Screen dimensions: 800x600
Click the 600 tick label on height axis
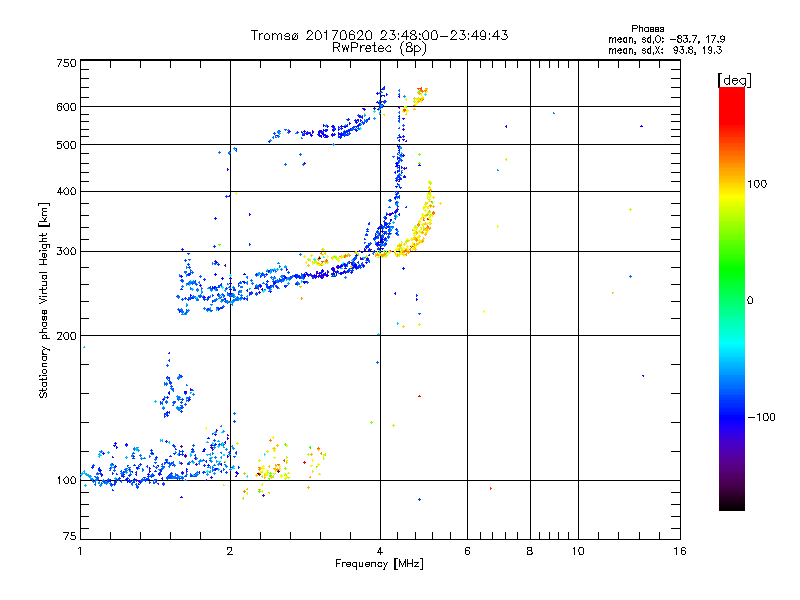pyautogui.click(x=66, y=107)
